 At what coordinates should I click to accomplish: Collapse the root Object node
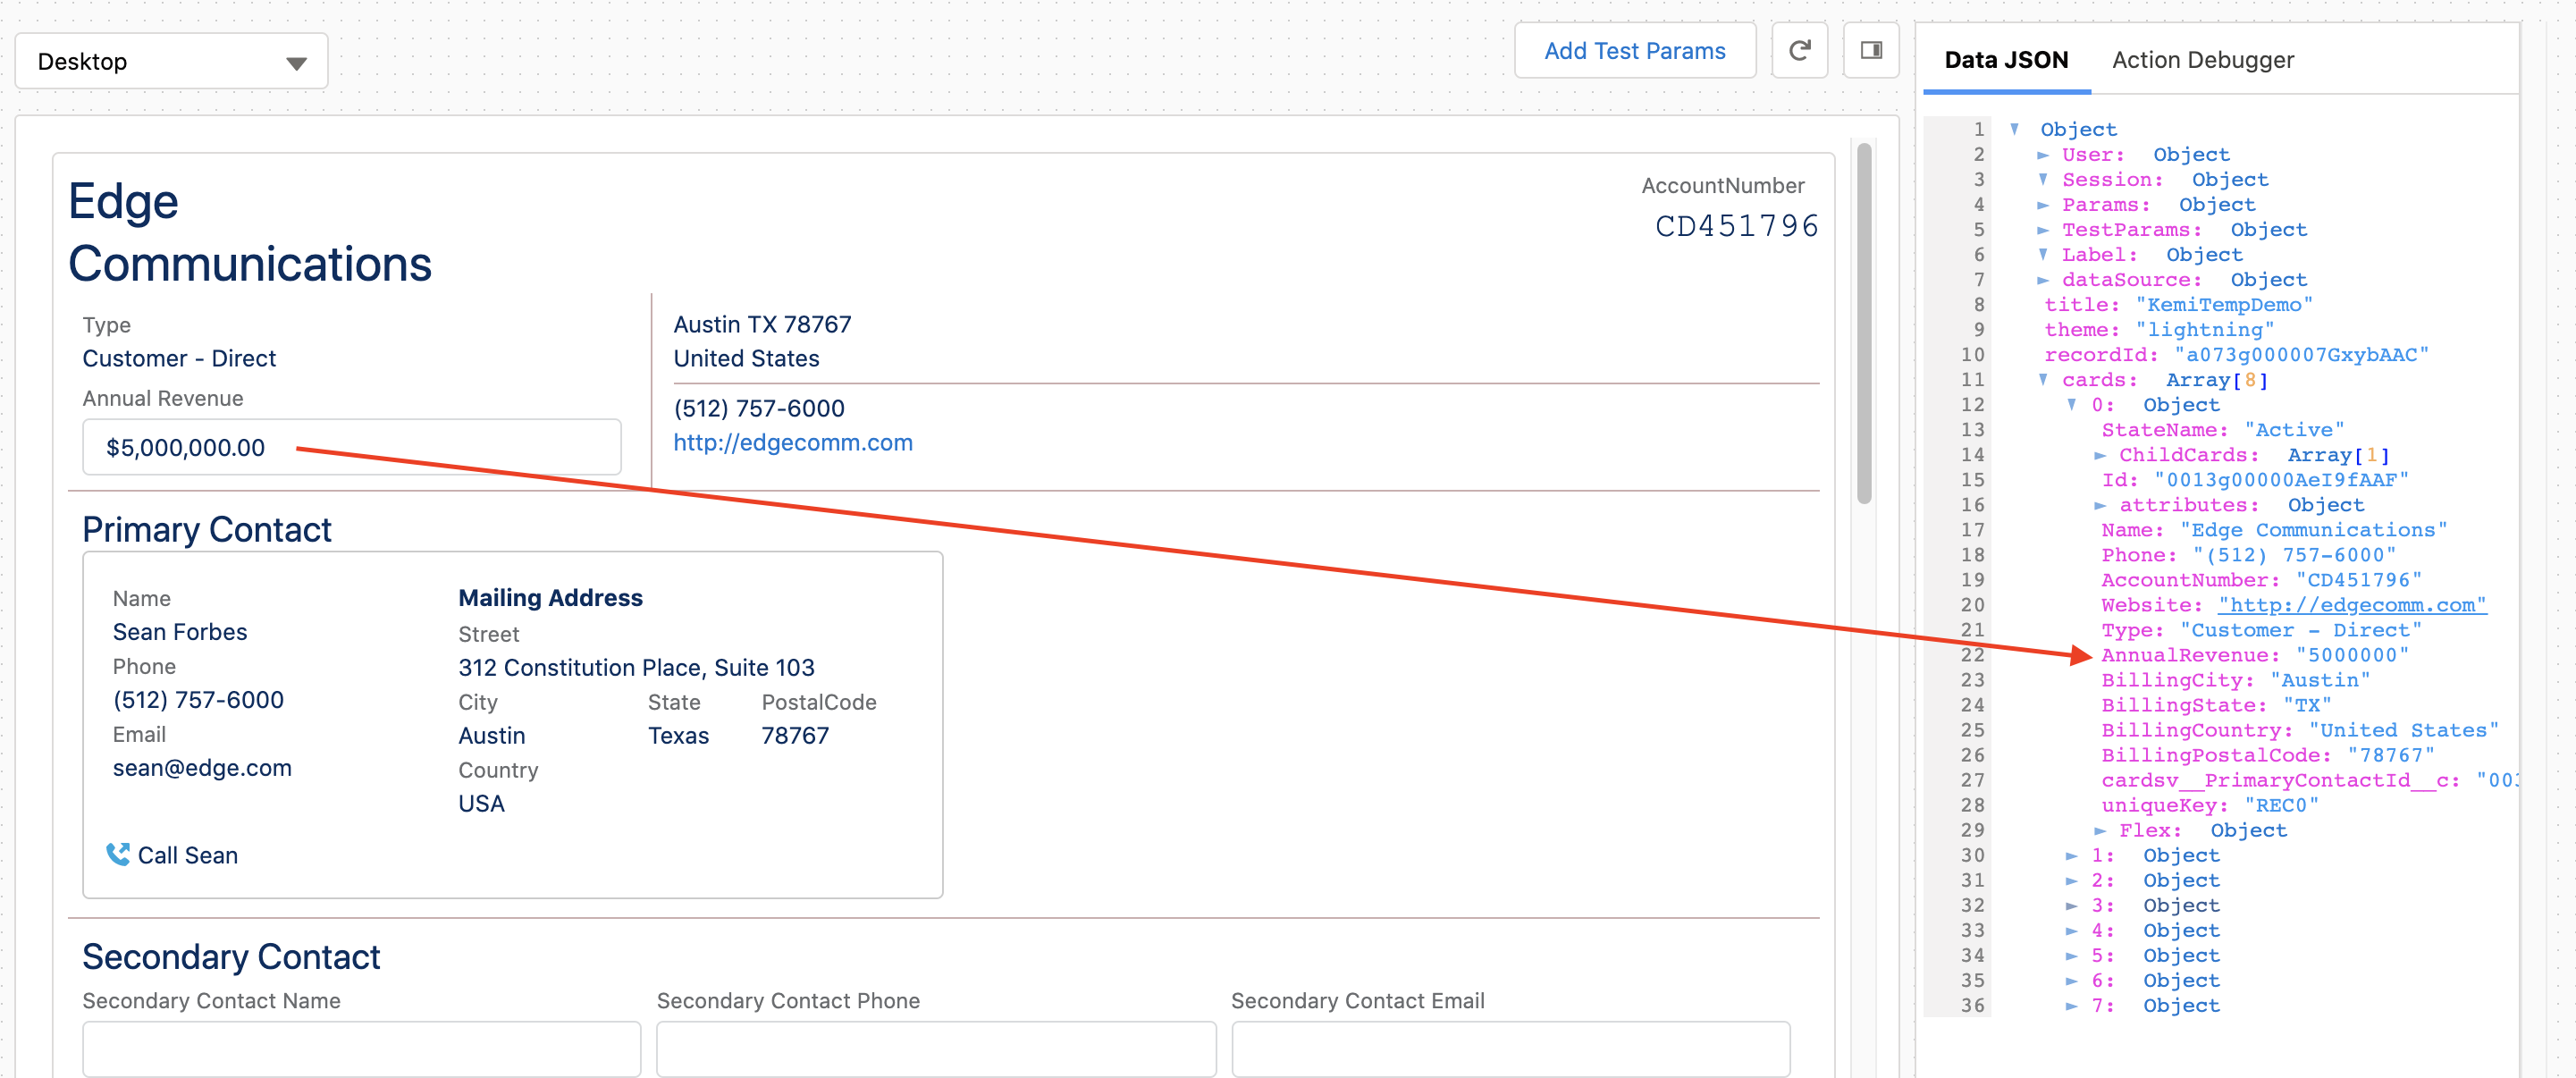coord(2015,129)
